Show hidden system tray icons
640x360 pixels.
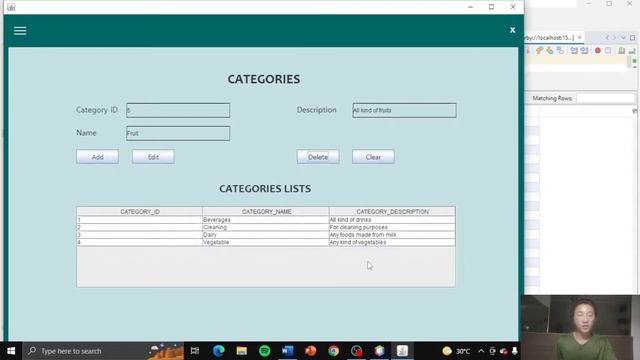[x=481, y=351]
